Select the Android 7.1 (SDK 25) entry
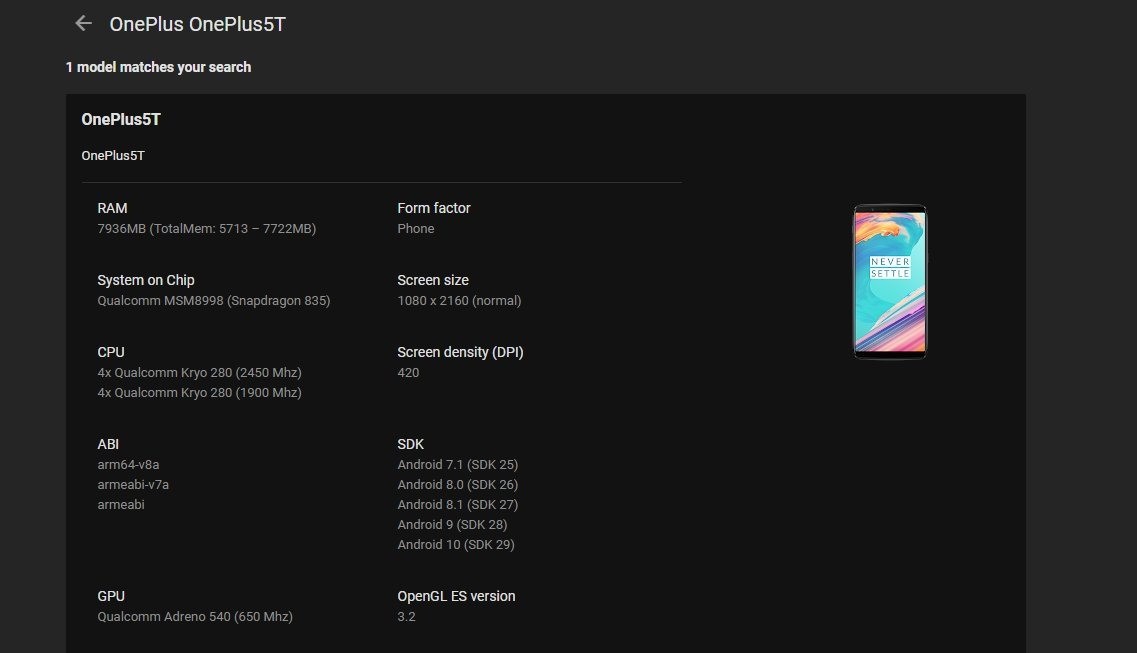The height and width of the screenshot is (653, 1137). 458,465
